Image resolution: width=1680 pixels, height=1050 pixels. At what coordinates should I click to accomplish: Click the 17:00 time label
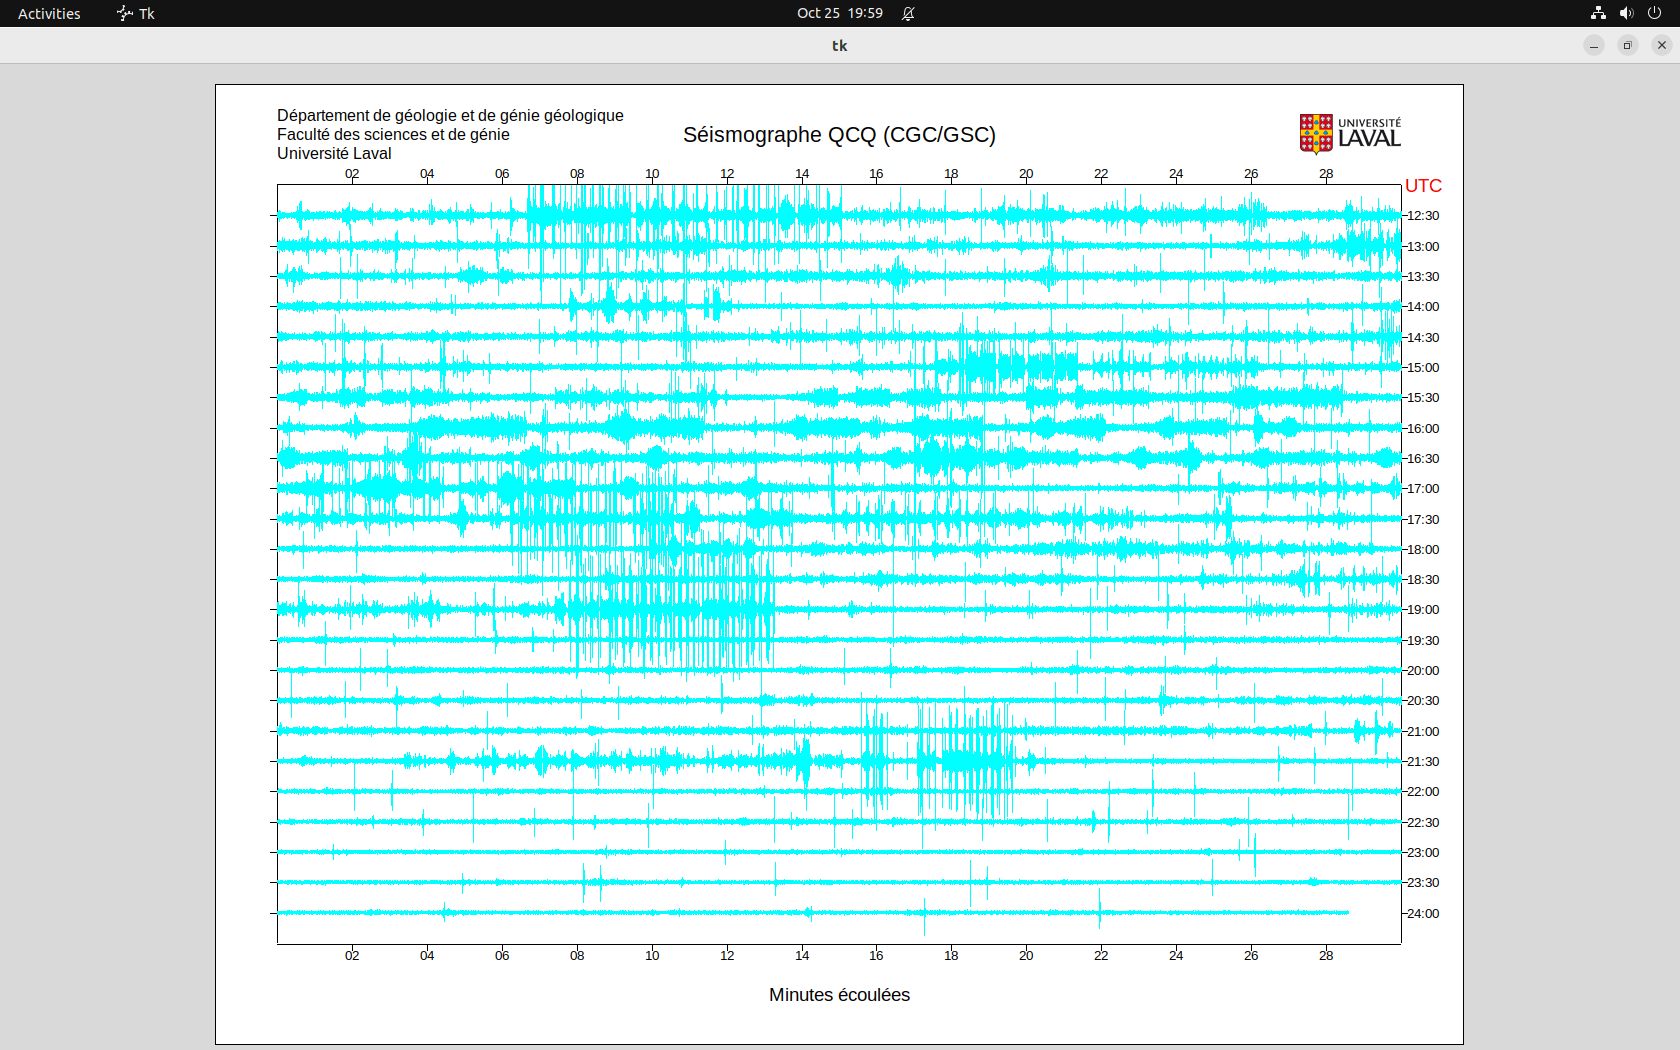1423,489
